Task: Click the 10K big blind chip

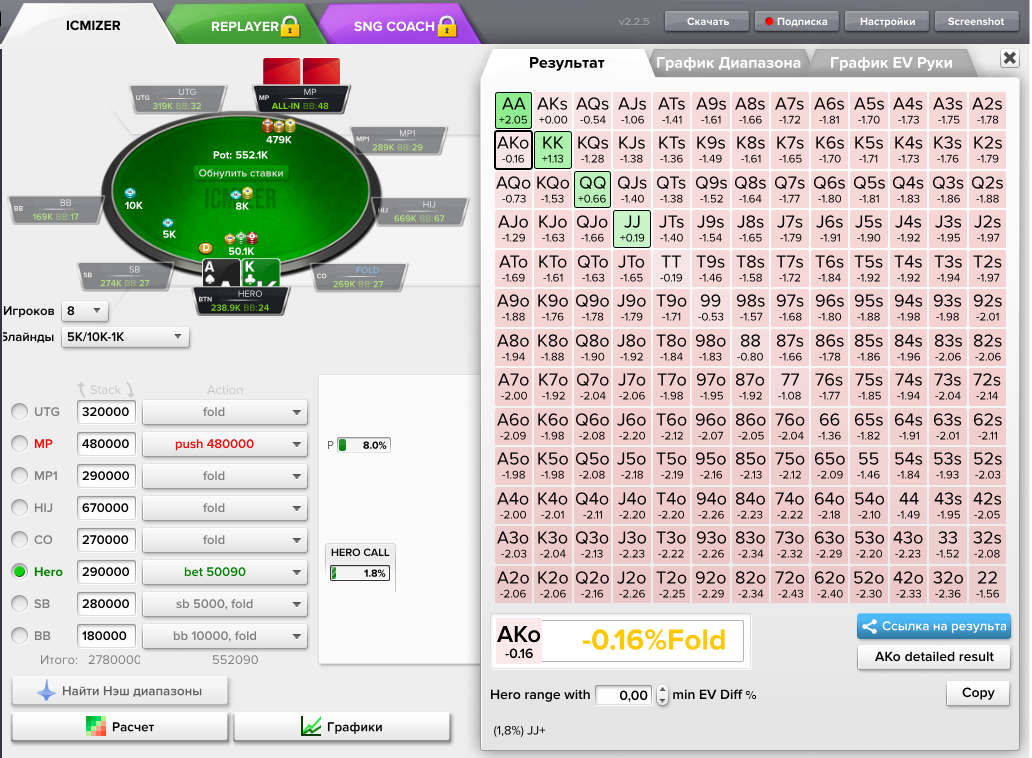Action: coord(130,193)
